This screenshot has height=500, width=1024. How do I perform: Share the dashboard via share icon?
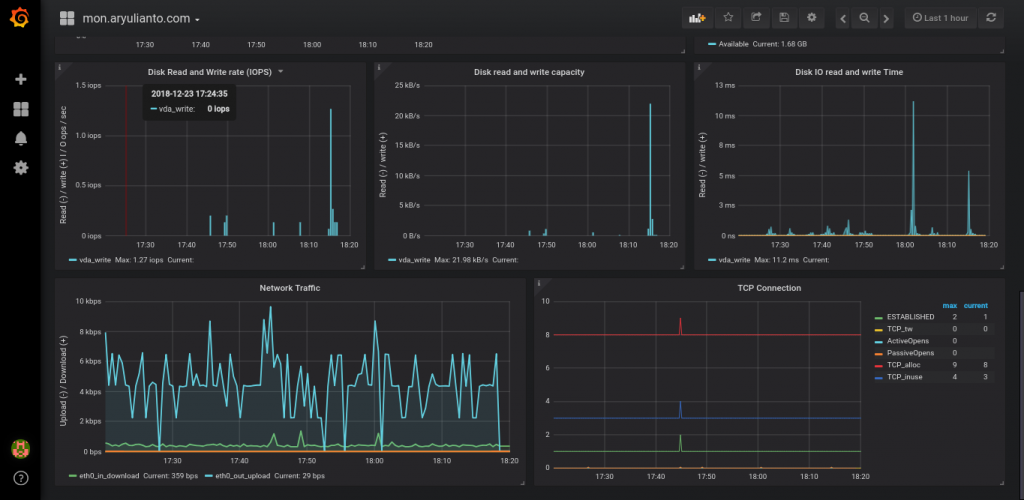(x=756, y=18)
